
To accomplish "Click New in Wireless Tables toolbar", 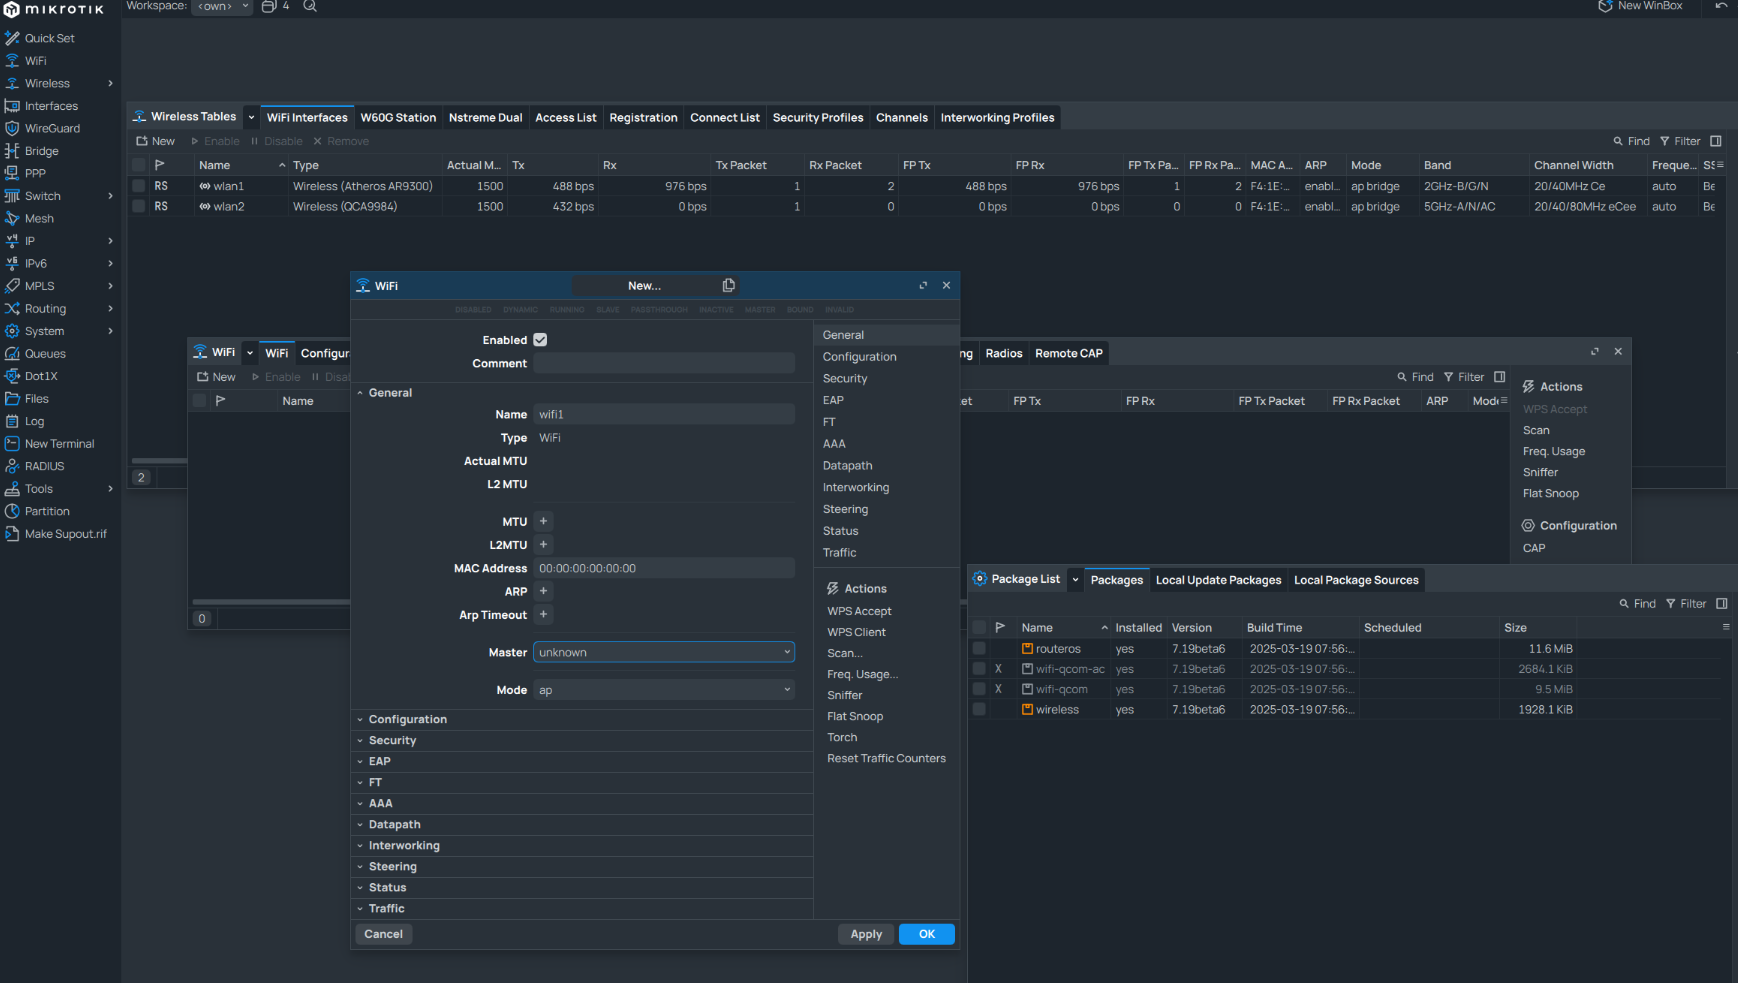I will (x=156, y=141).
